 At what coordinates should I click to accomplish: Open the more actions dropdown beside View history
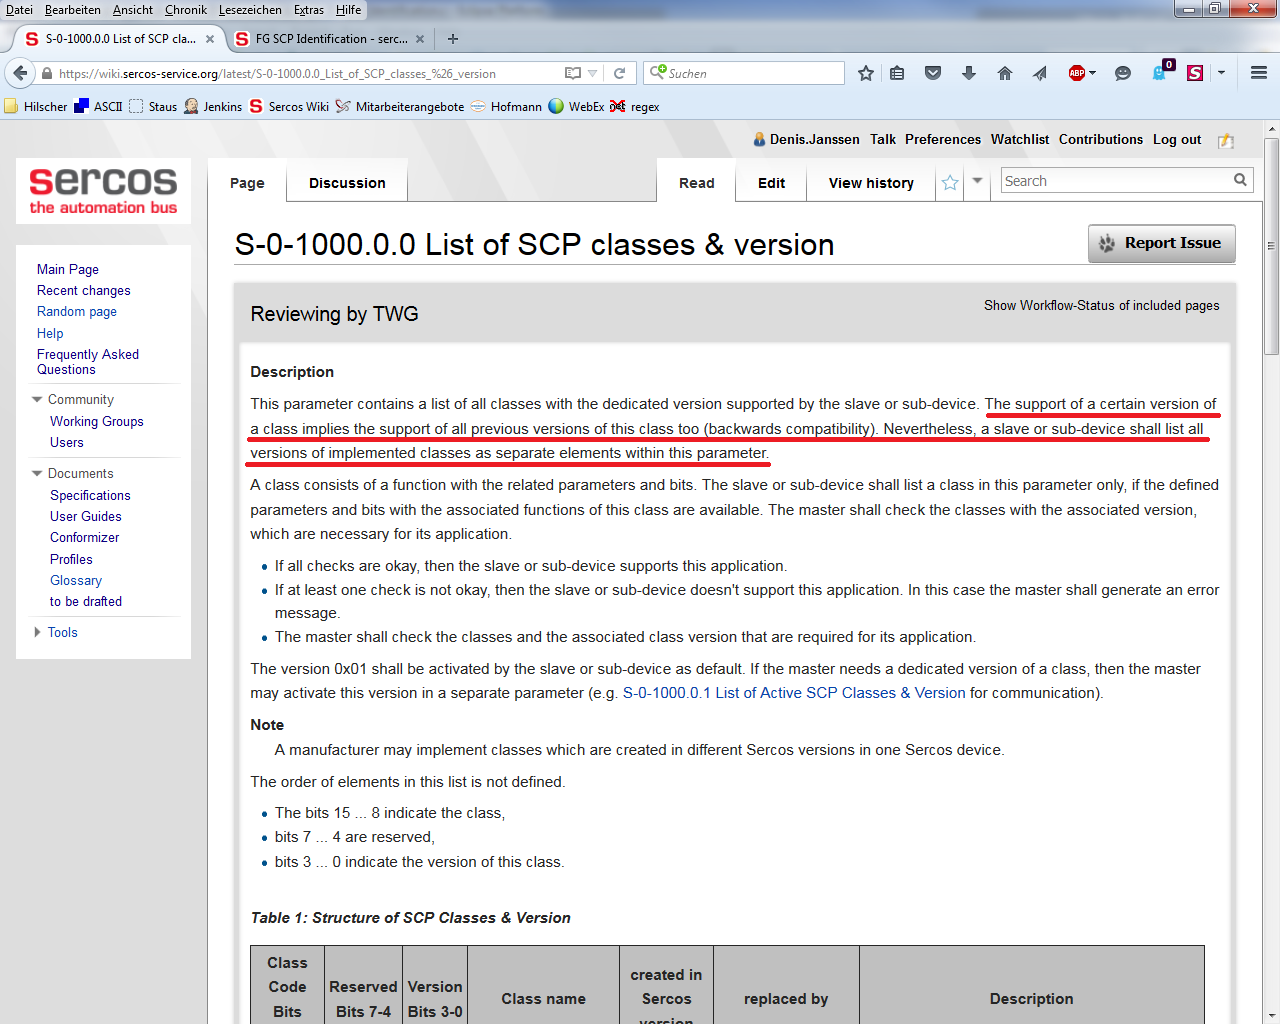pyautogui.click(x=977, y=181)
